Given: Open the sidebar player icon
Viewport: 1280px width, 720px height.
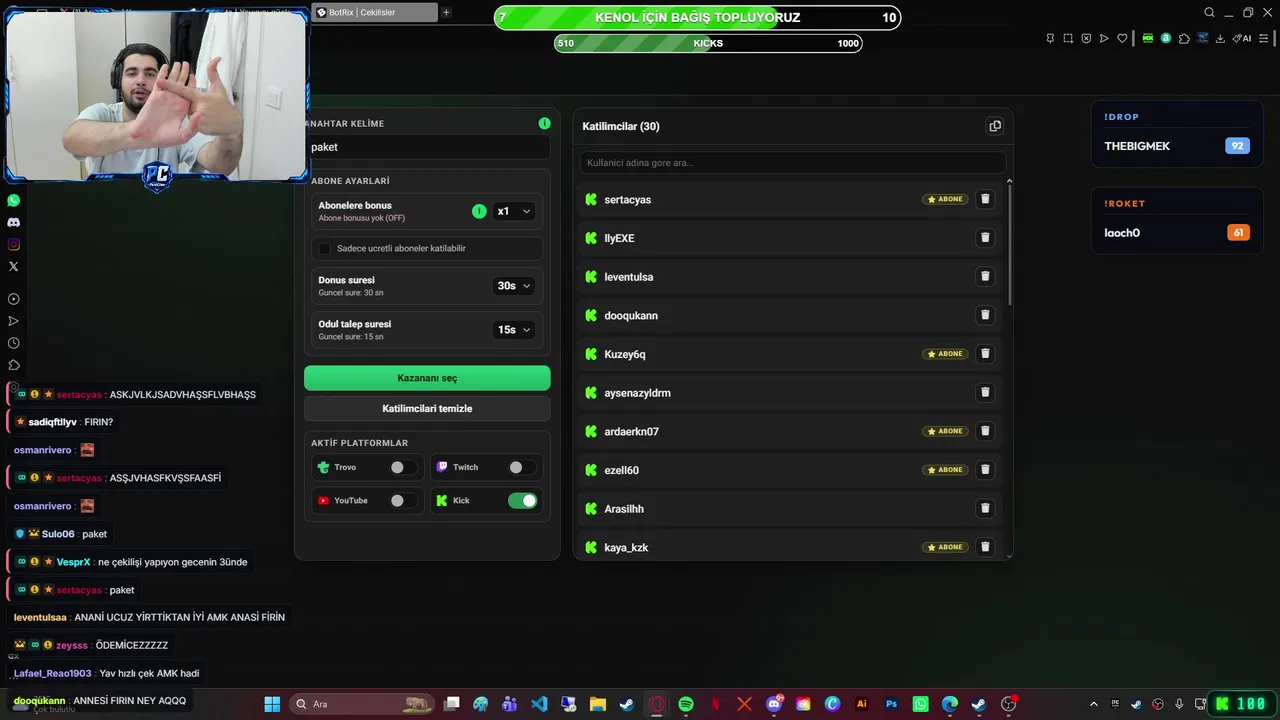Looking at the screenshot, I should click(13, 299).
